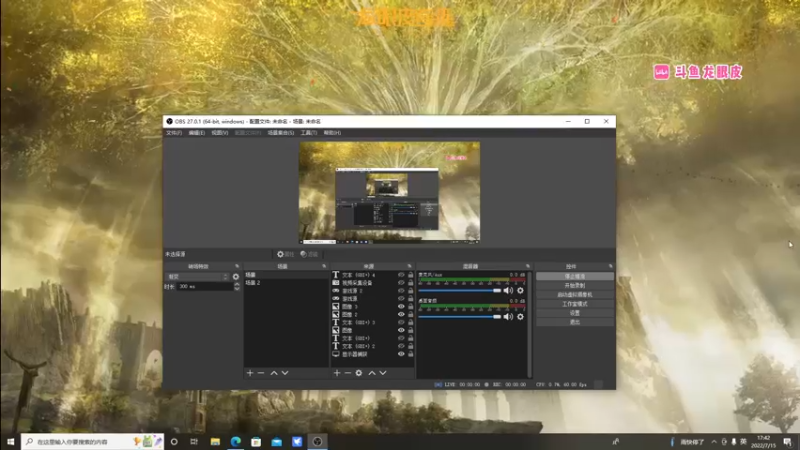Open 文件(F) menu

pos(173,133)
